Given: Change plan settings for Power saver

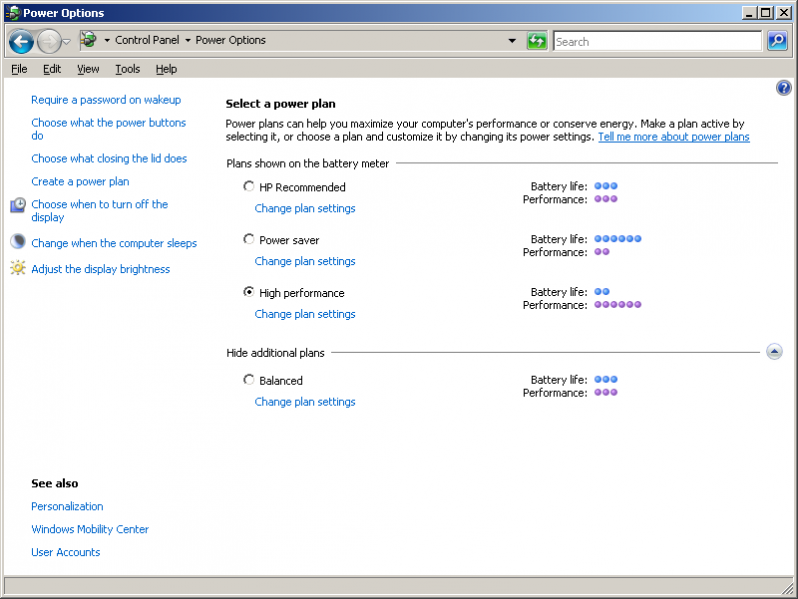Looking at the screenshot, I should pyautogui.click(x=305, y=261).
